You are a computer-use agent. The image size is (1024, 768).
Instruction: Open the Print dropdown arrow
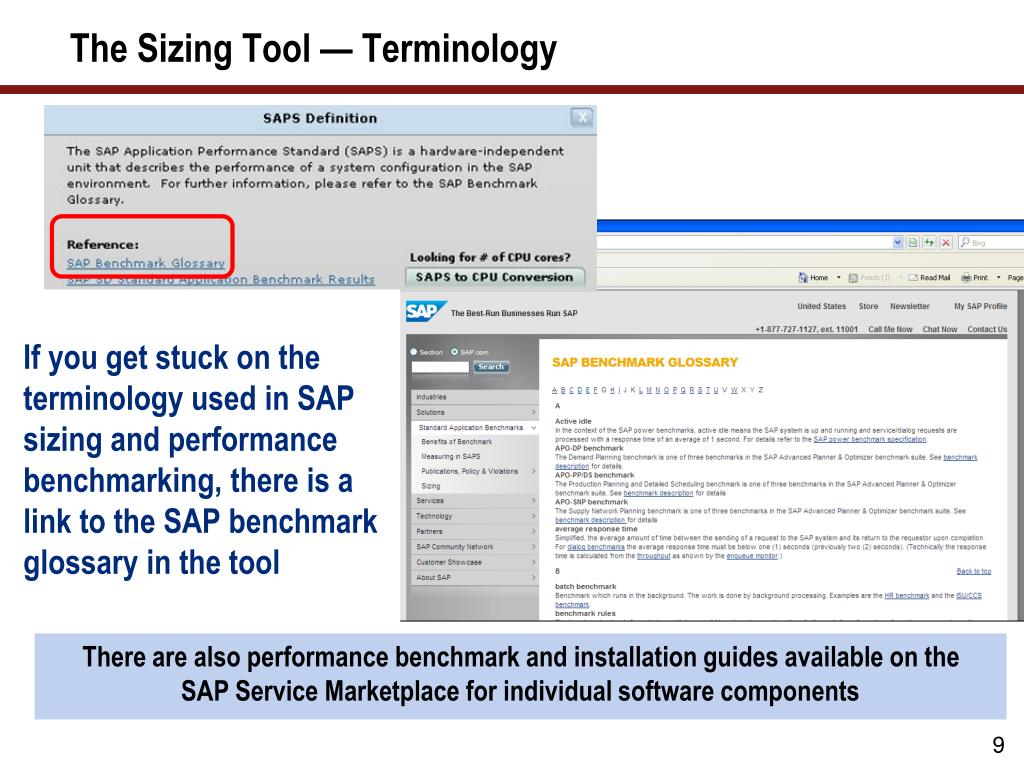pyautogui.click(x=999, y=278)
